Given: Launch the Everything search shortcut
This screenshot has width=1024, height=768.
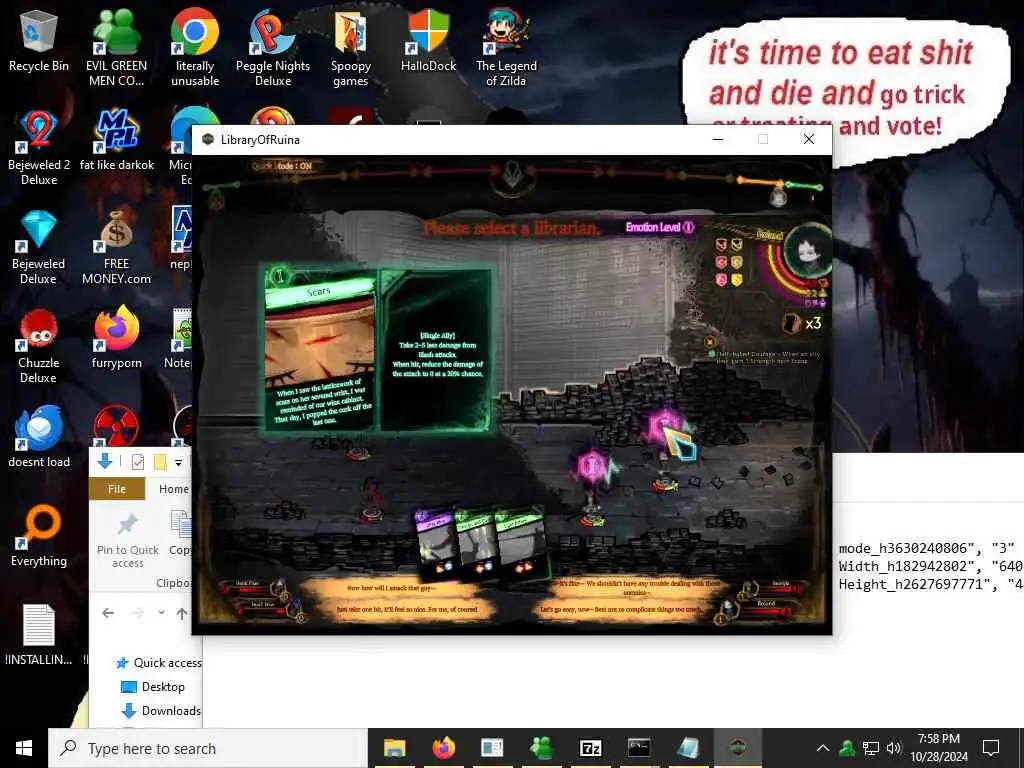Looking at the screenshot, I should point(39,537).
